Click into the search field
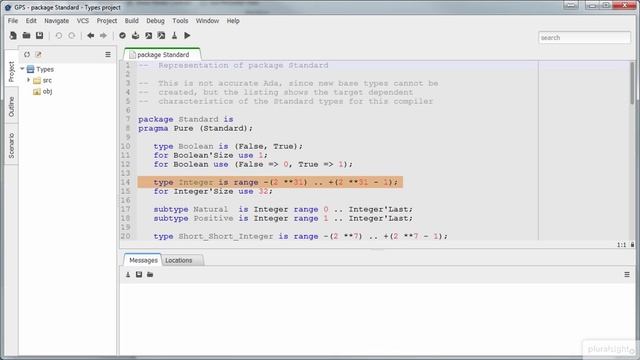The height and width of the screenshot is (360, 640). (584, 38)
